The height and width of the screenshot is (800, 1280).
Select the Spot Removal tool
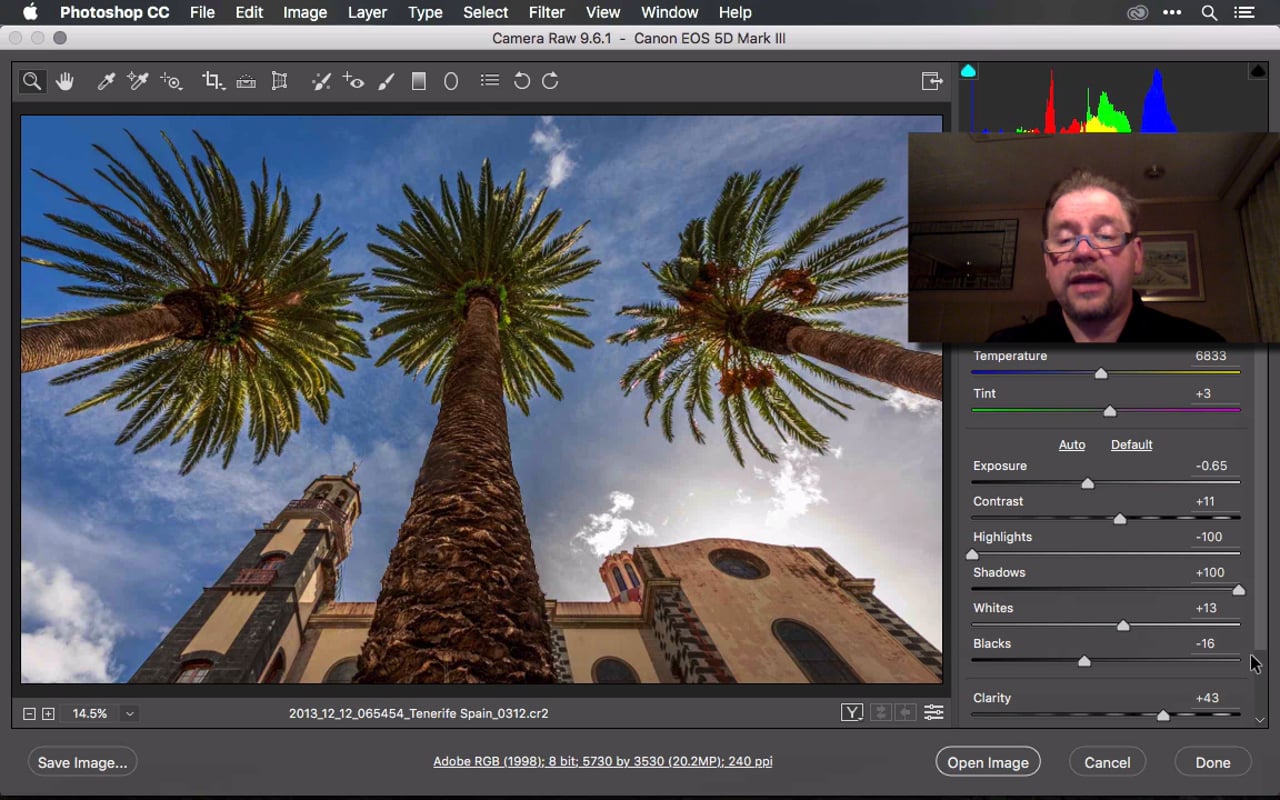[x=321, y=81]
